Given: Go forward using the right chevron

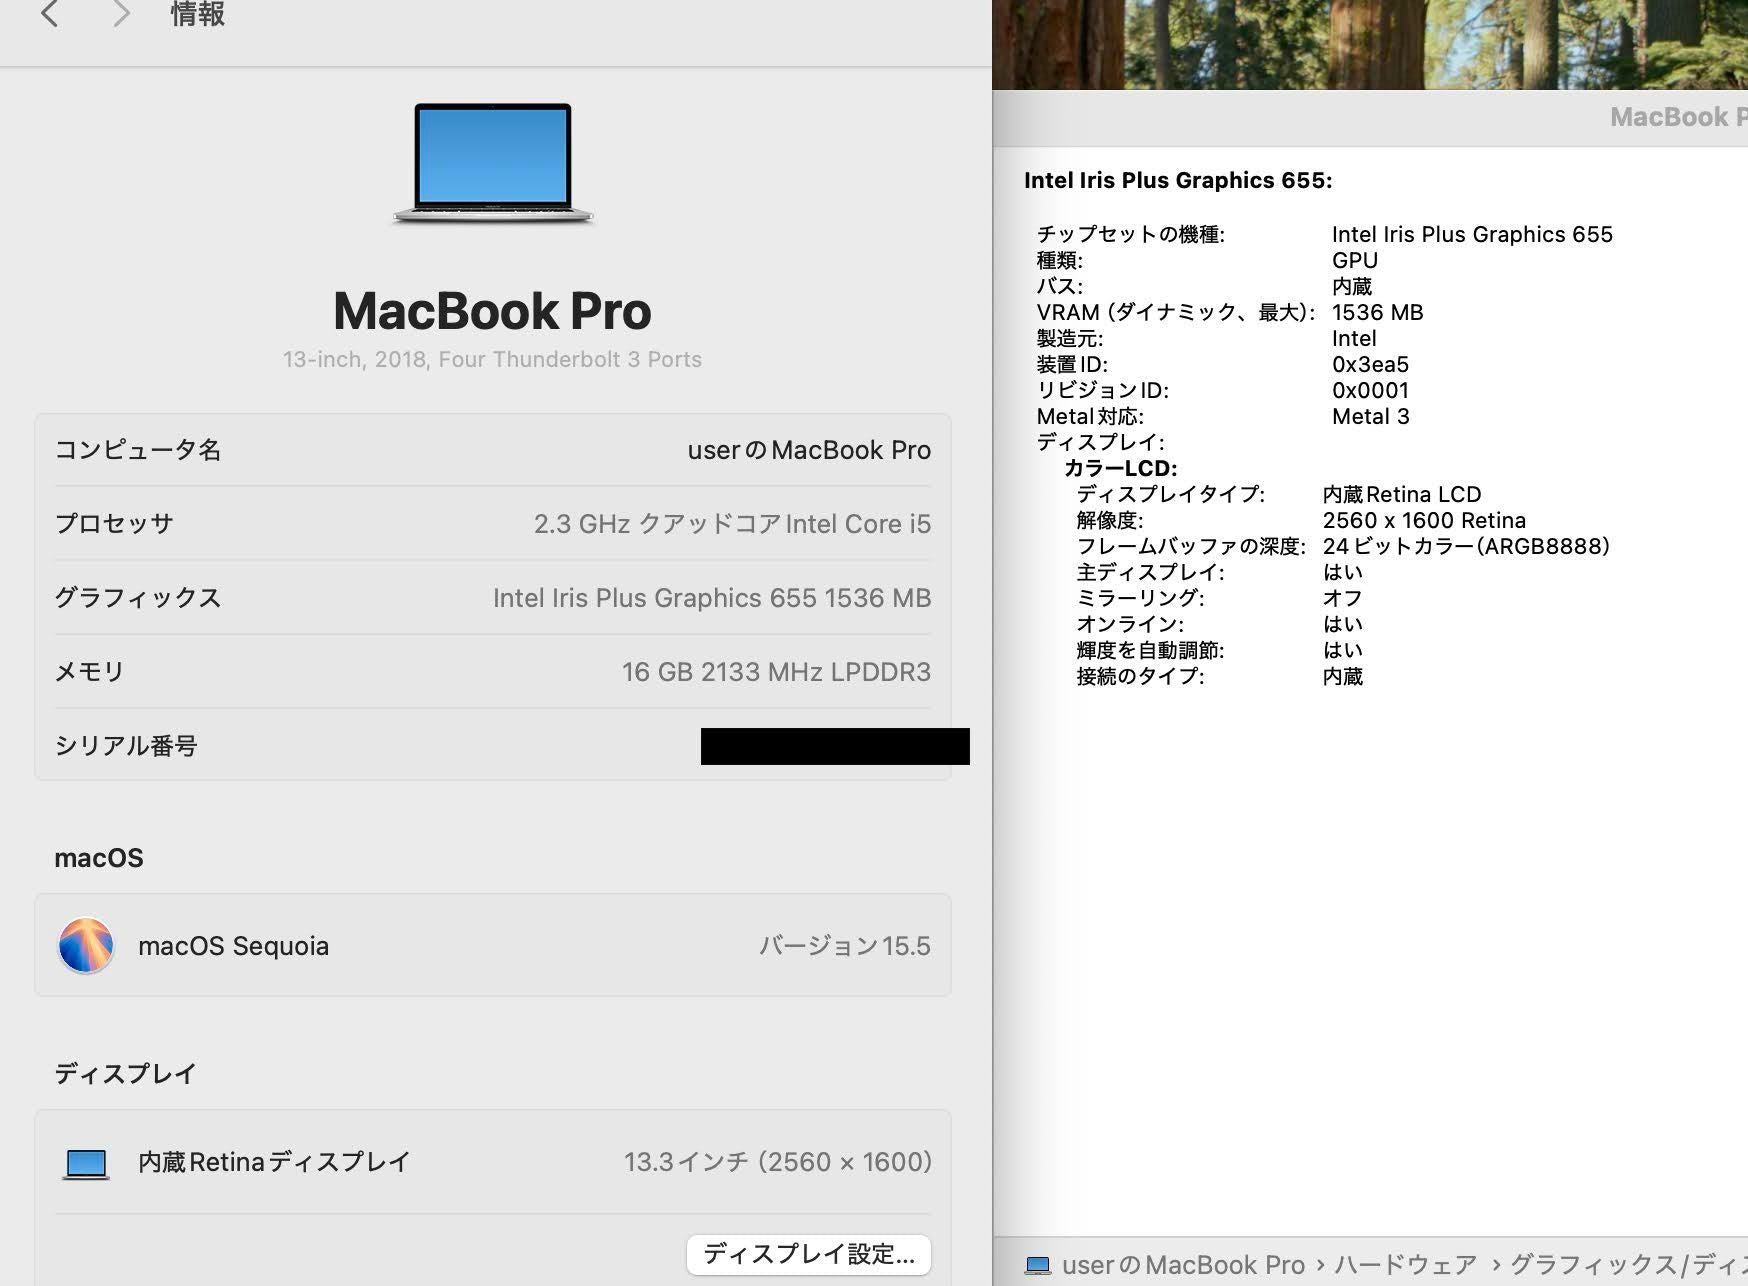Looking at the screenshot, I should (121, 14).
